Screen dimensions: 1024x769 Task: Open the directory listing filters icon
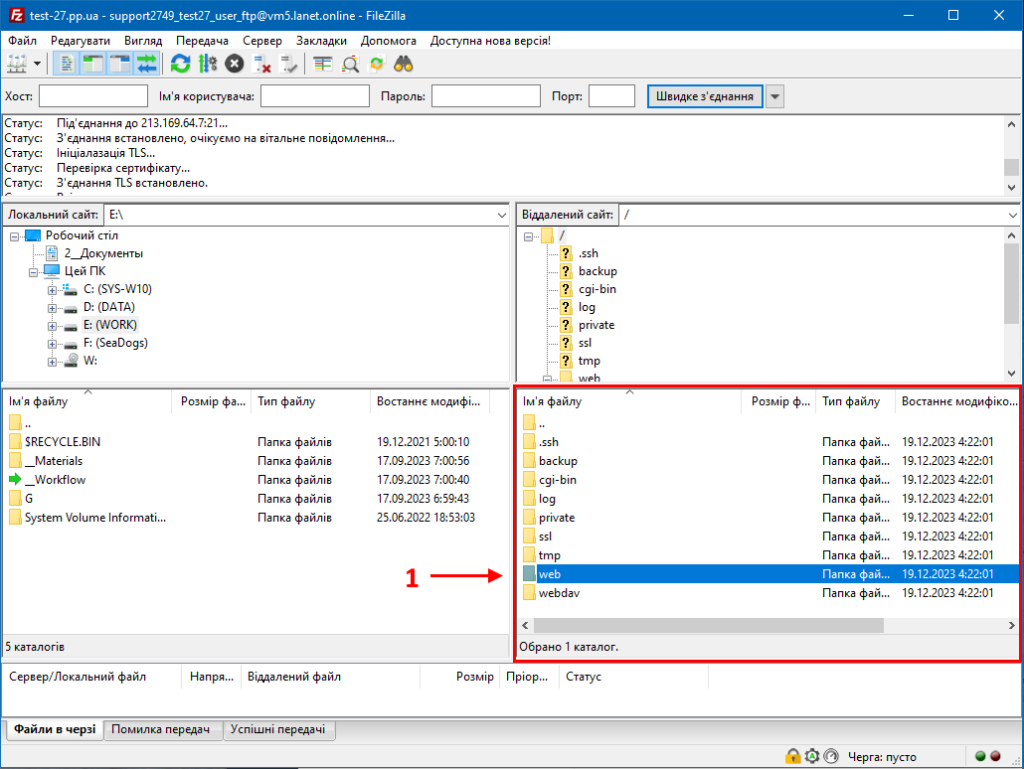(322, 64)
